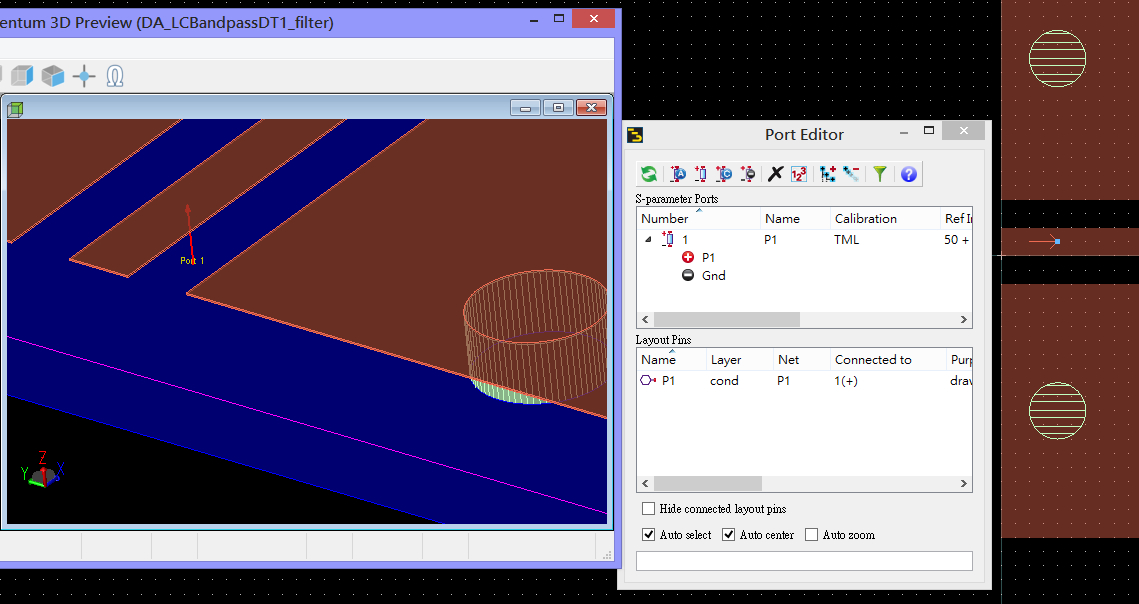Toggle the Hide connected layout pins checkbox
The width and height of the screenshot is (1139, 604).
point(649,509)
